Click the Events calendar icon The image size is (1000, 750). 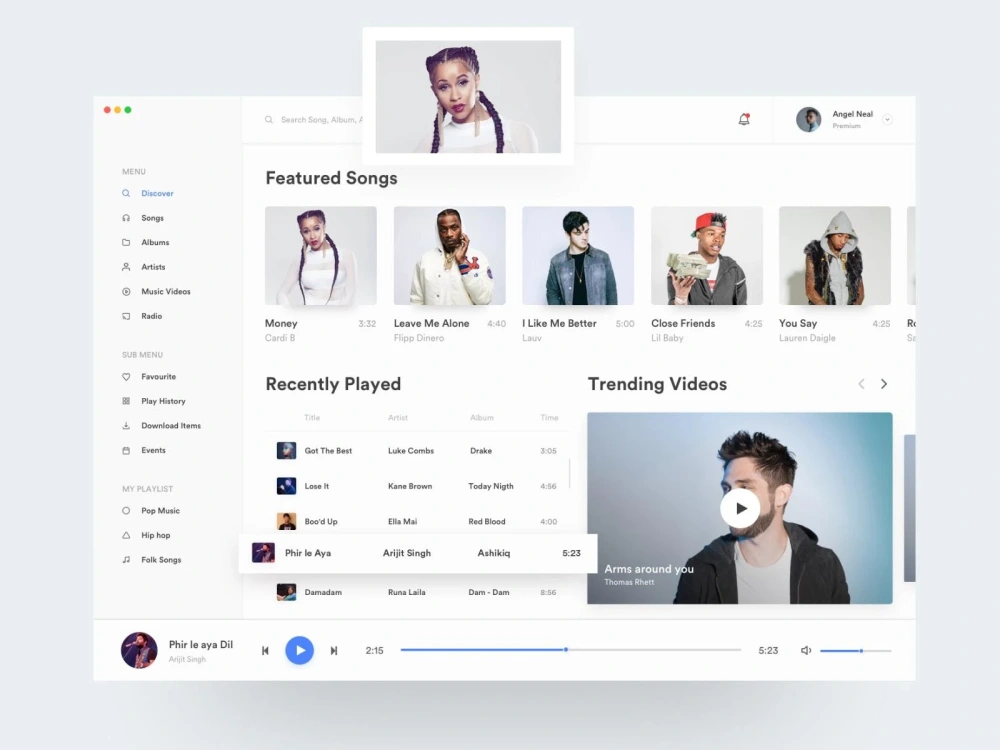point(126,450)
